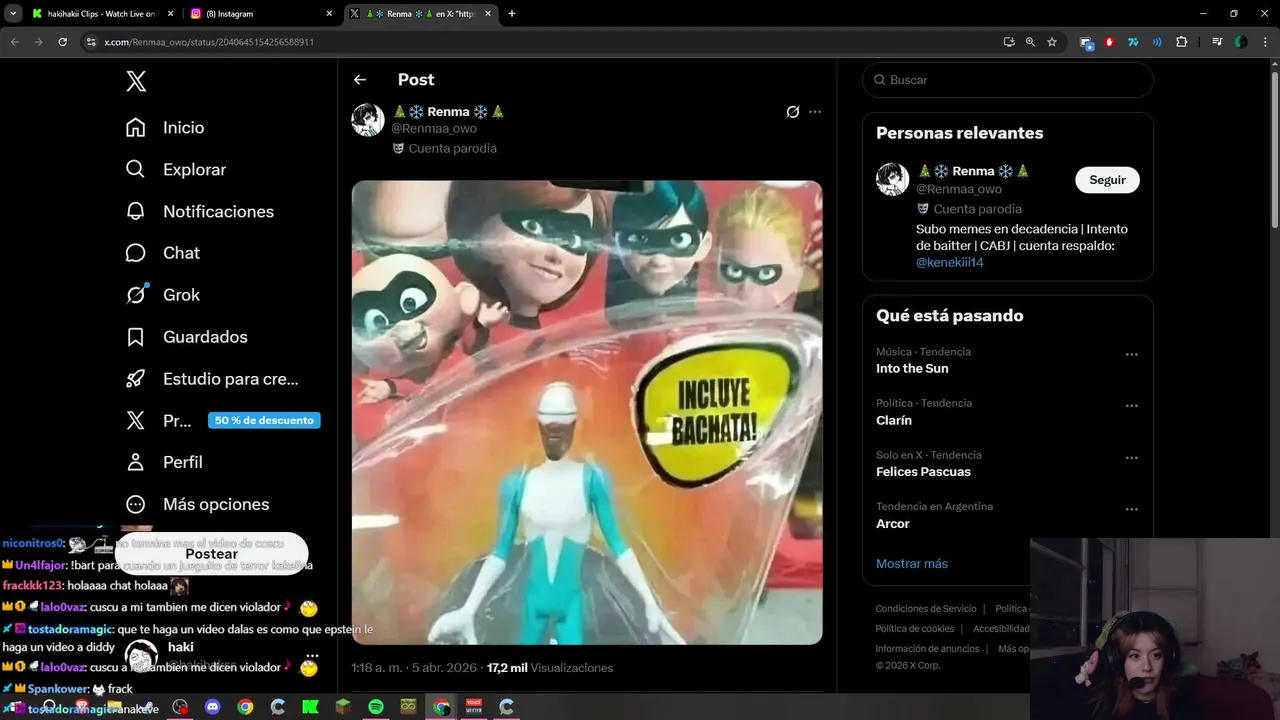Open Kick app from the taskbar
Image resolution: width=1280 pixels, height=720 pixels.
click(310, 707)
